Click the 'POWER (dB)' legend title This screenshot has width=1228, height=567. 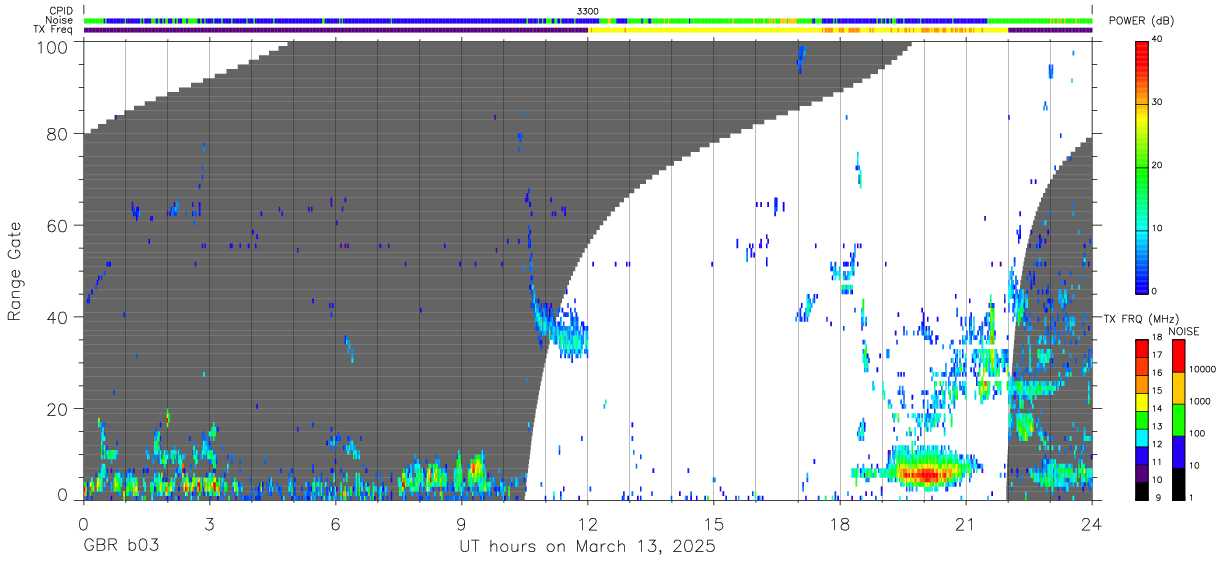(1143, 21)
